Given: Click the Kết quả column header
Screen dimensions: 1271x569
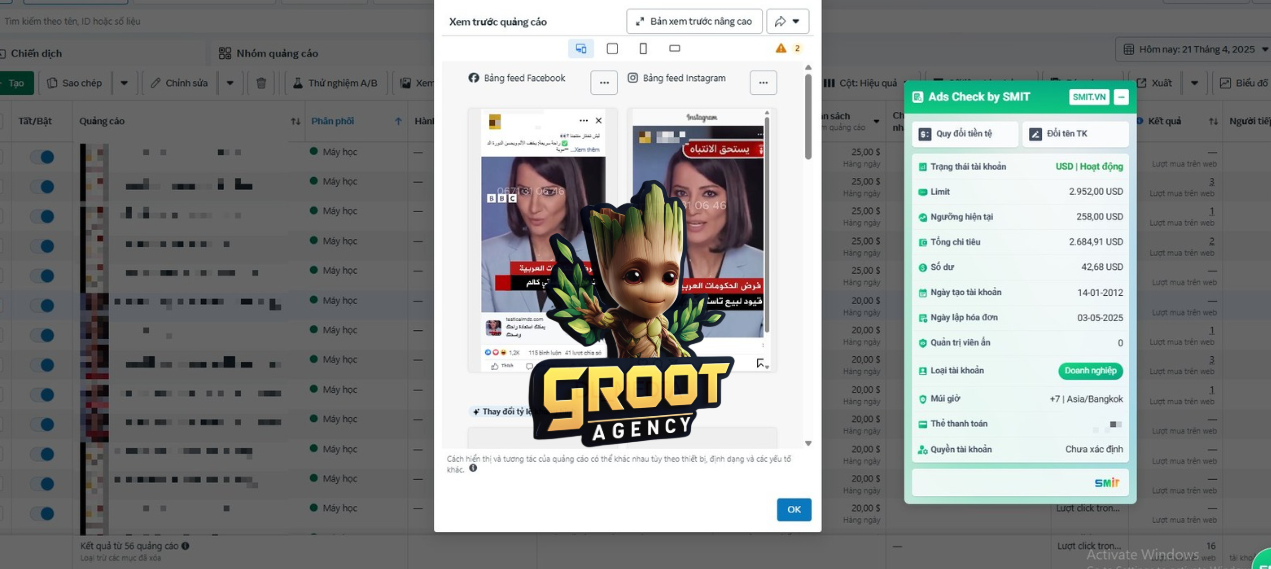Looking at the screenshot, I should 1165,121.
